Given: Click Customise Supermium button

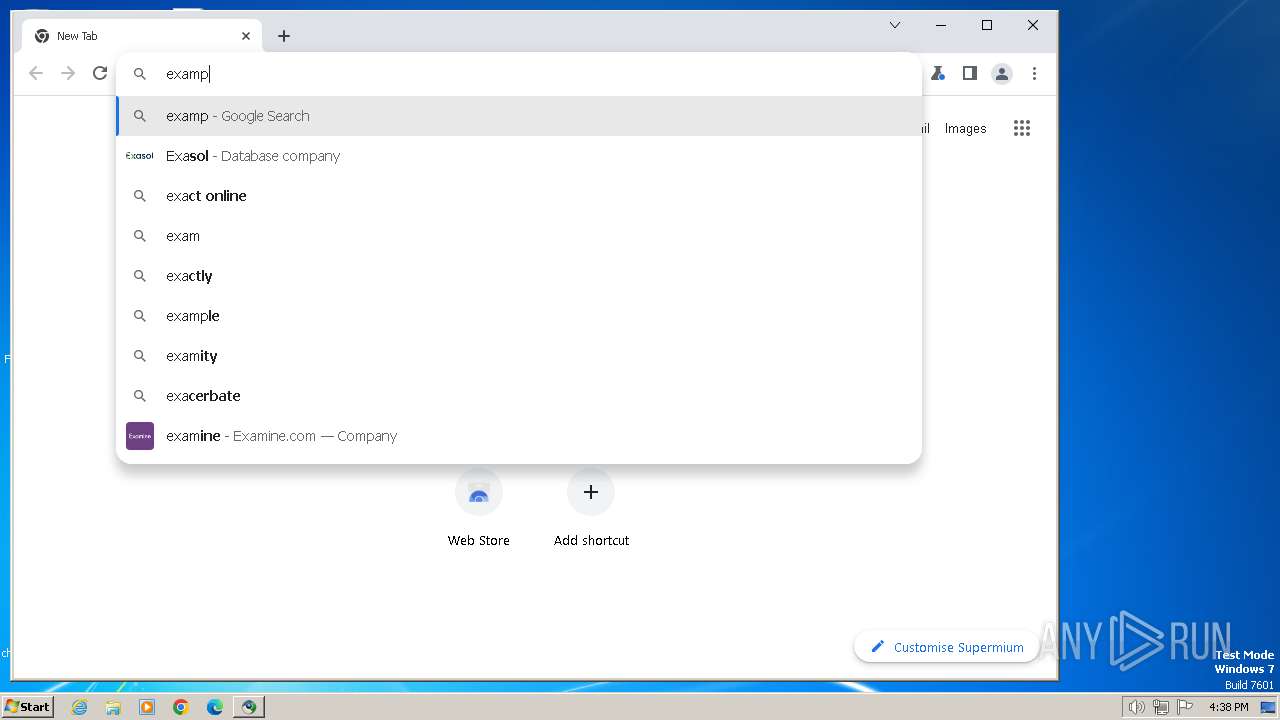Looking at the screenshot, I should point(947,647).
